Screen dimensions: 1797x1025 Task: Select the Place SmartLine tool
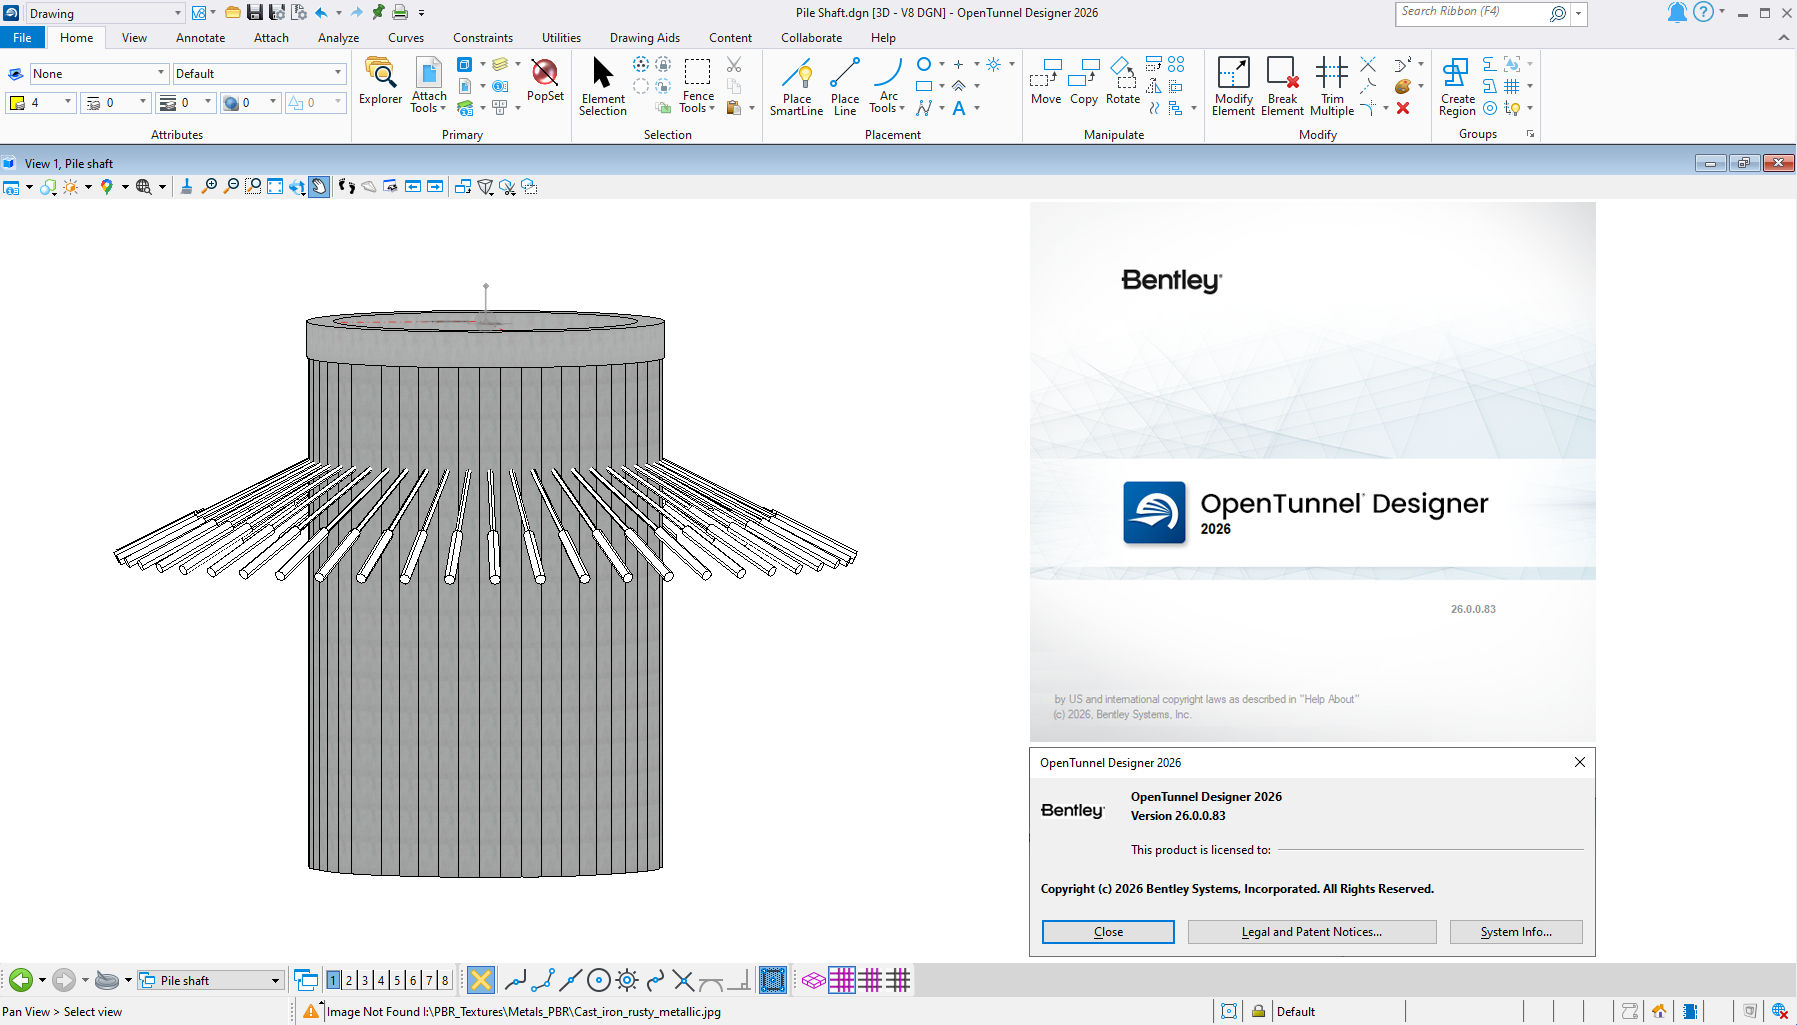[796, 87]
